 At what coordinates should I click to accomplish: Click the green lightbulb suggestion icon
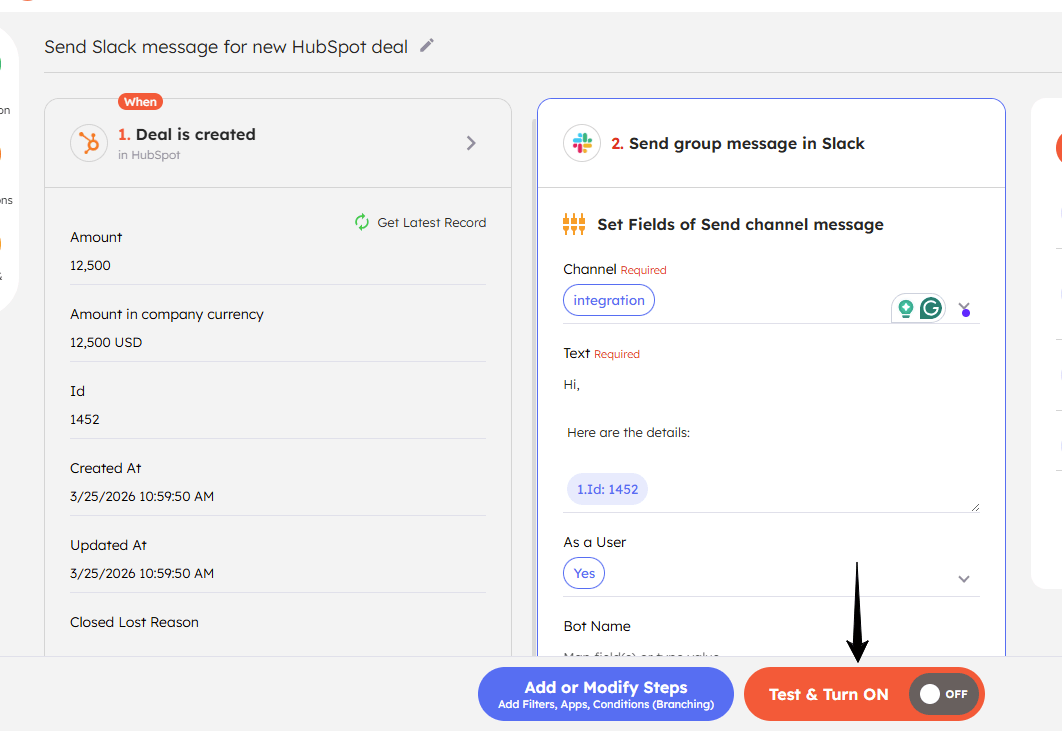[906, 309]
